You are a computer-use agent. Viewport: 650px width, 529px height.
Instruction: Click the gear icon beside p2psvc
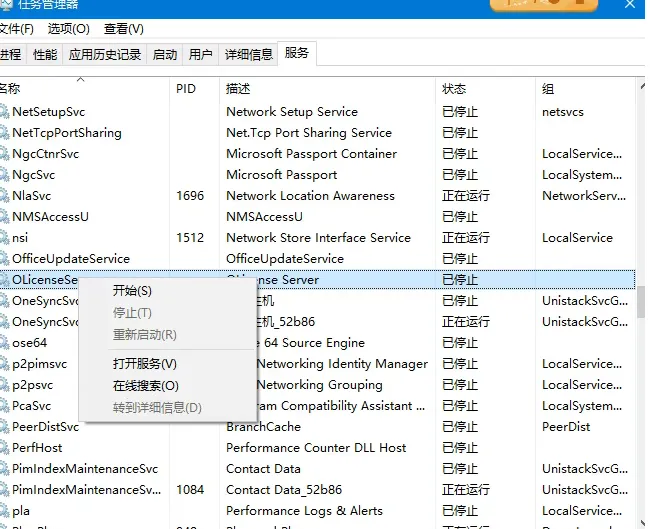click(4, 385)
